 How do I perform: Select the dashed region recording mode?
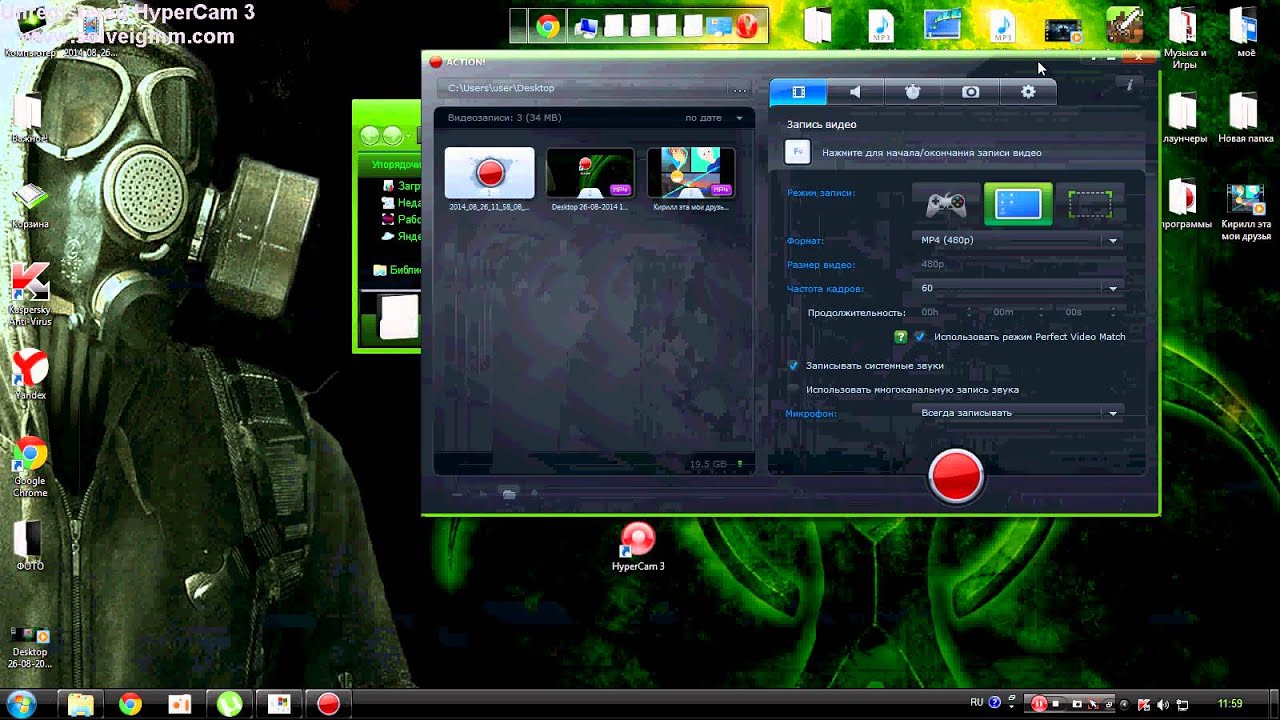[x=1090, y=204]
